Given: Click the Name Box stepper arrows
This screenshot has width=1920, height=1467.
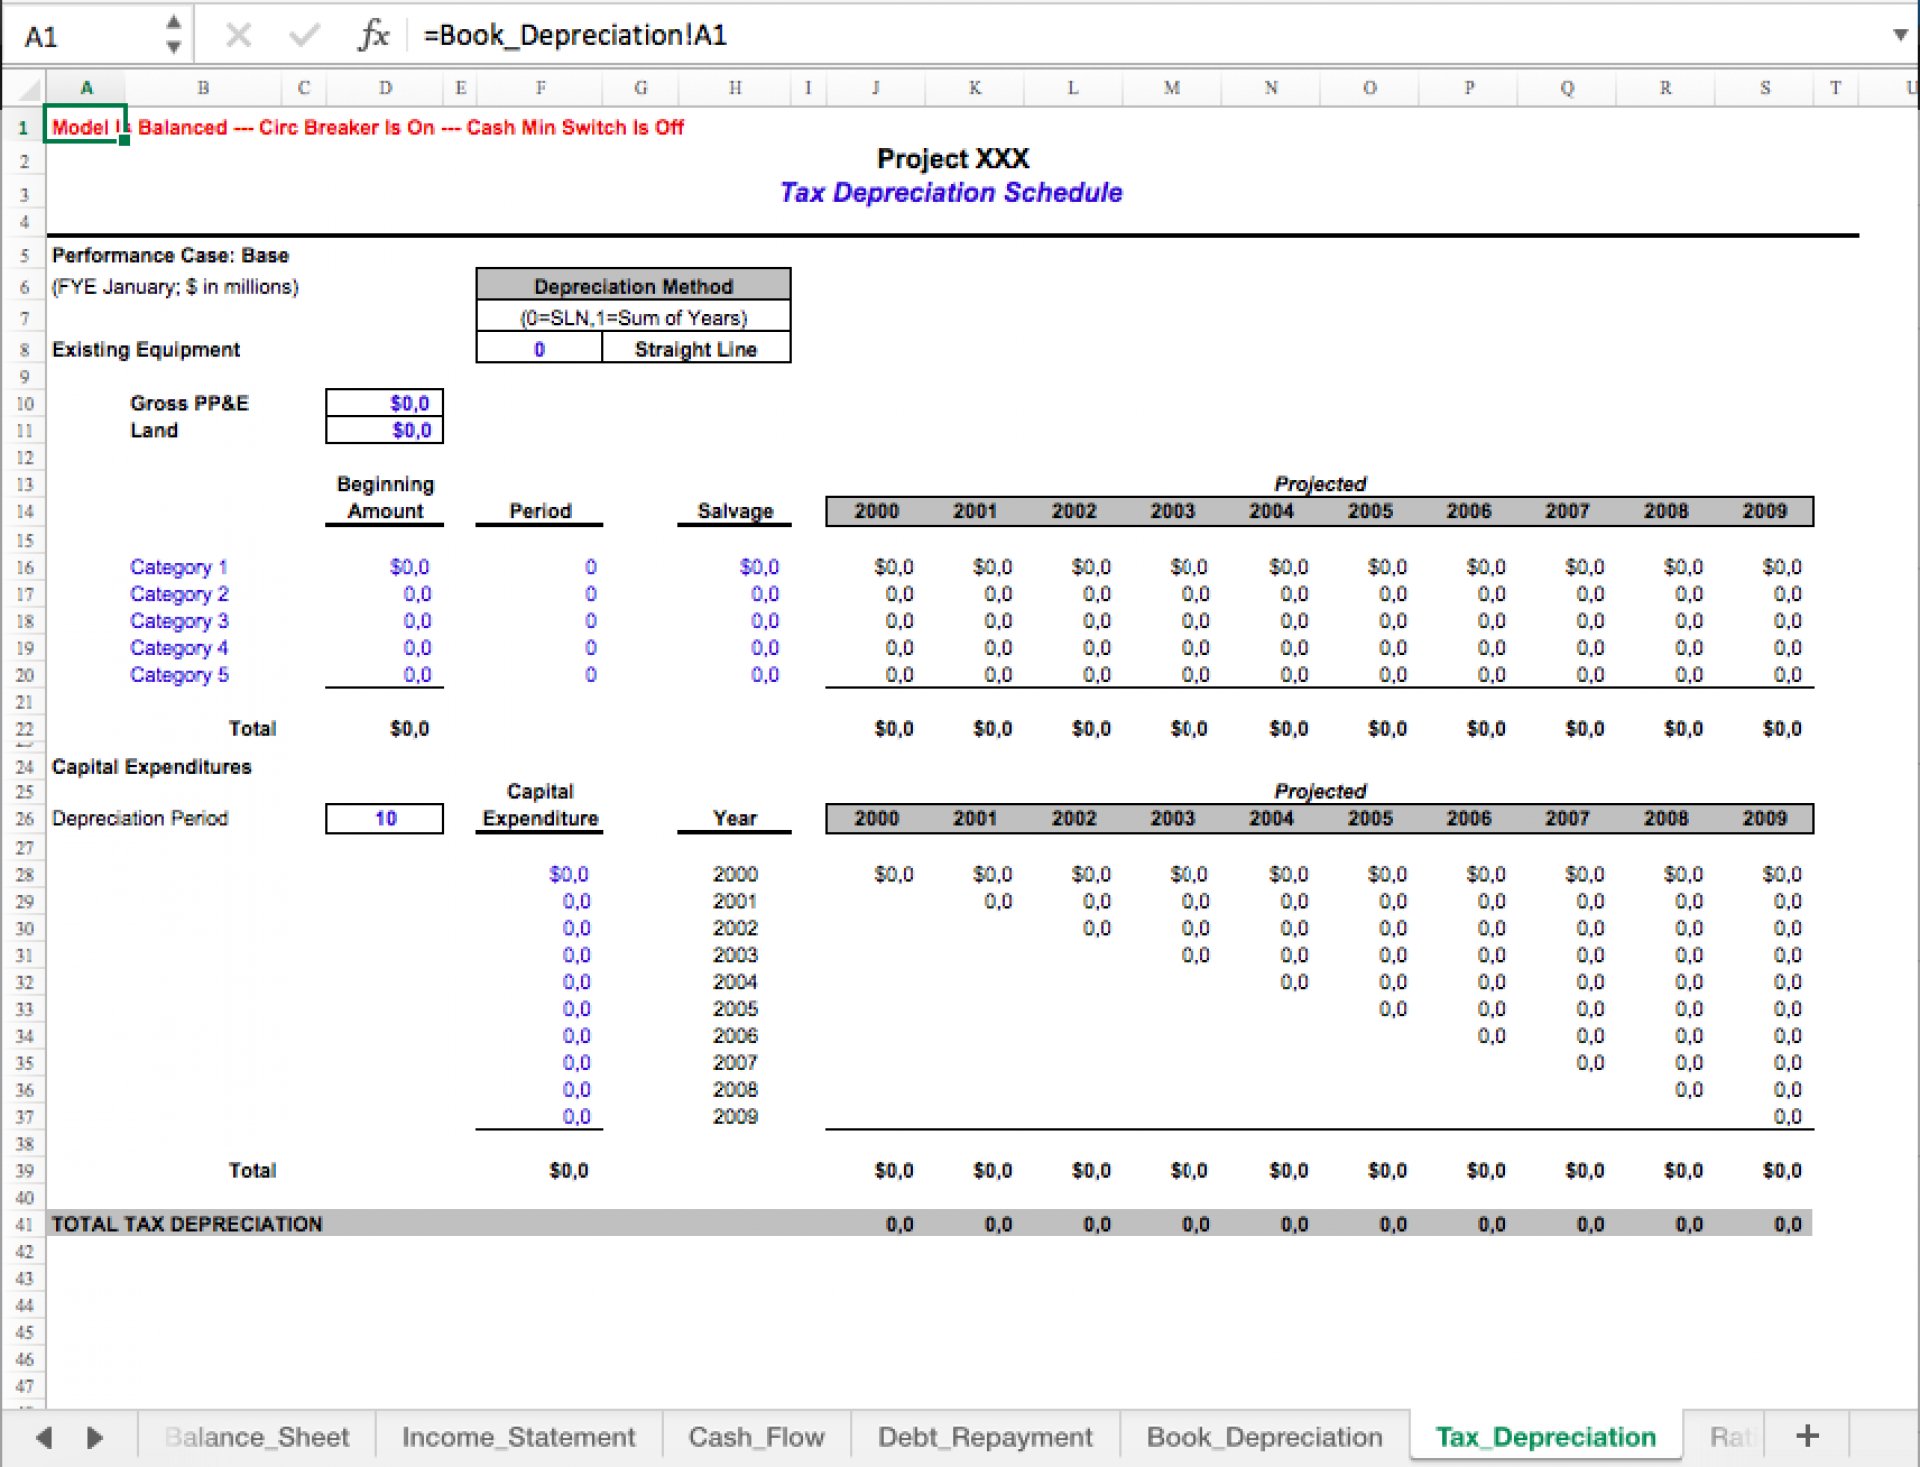Looking at the screenshot, I should tap(173, 34).
